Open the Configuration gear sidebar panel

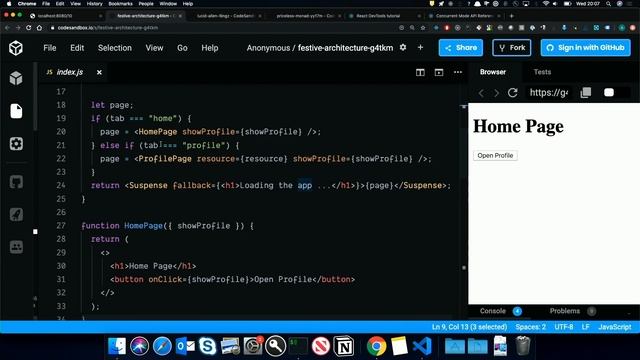pos(16,144)
